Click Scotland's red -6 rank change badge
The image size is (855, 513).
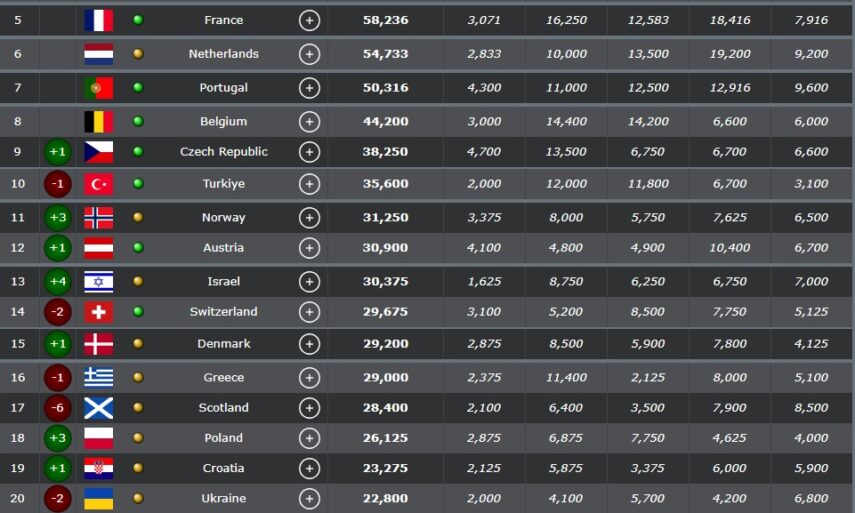tap(58, 408)
